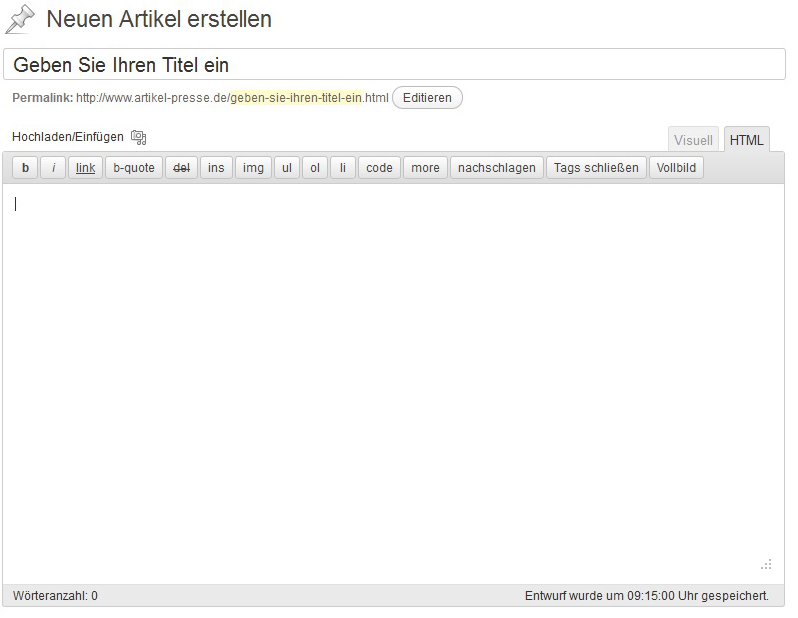Insert a list item with li
The image size is (798, 618).
click(343, 168)
